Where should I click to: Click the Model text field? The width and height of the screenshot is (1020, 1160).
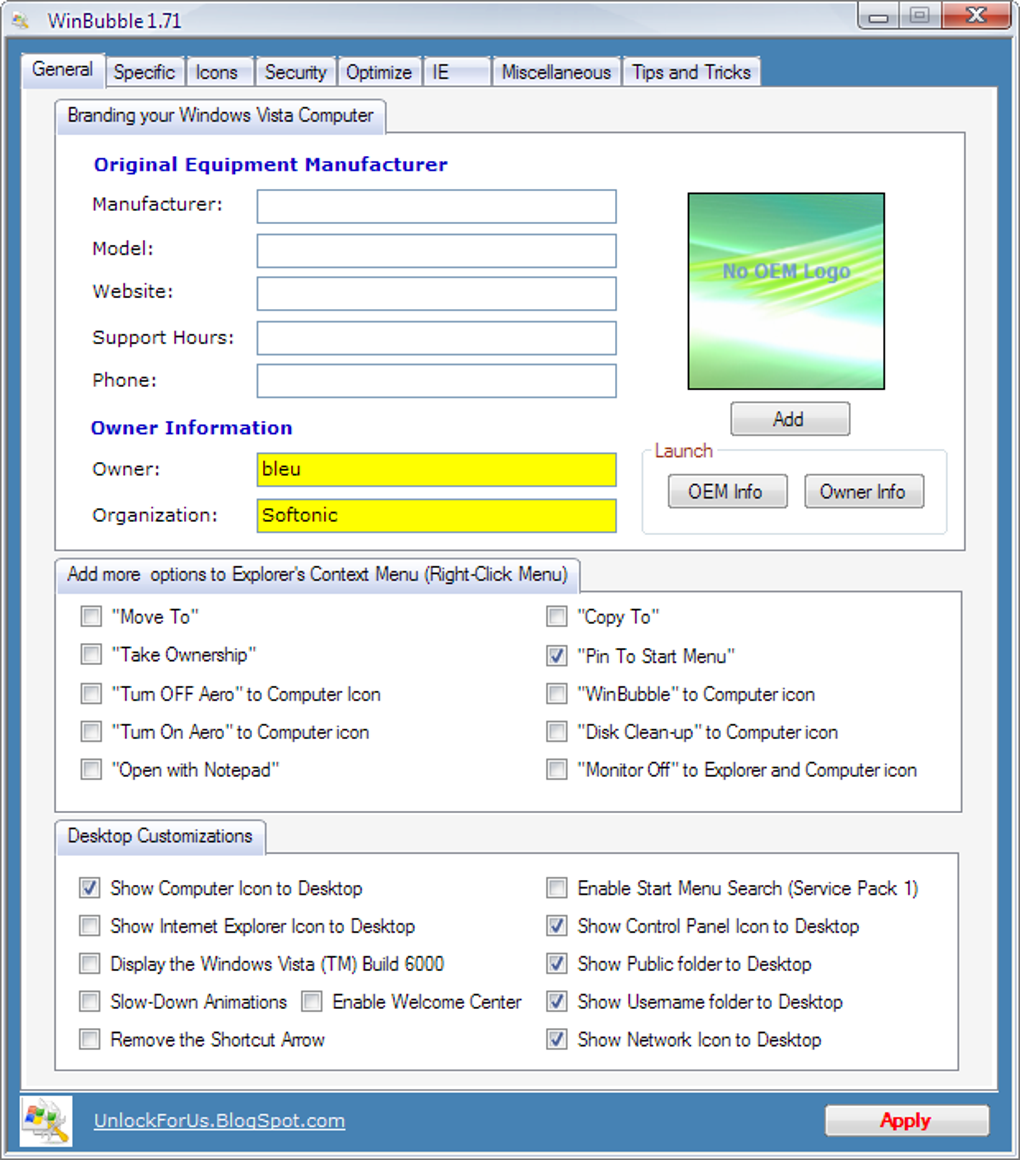point(436,251)
